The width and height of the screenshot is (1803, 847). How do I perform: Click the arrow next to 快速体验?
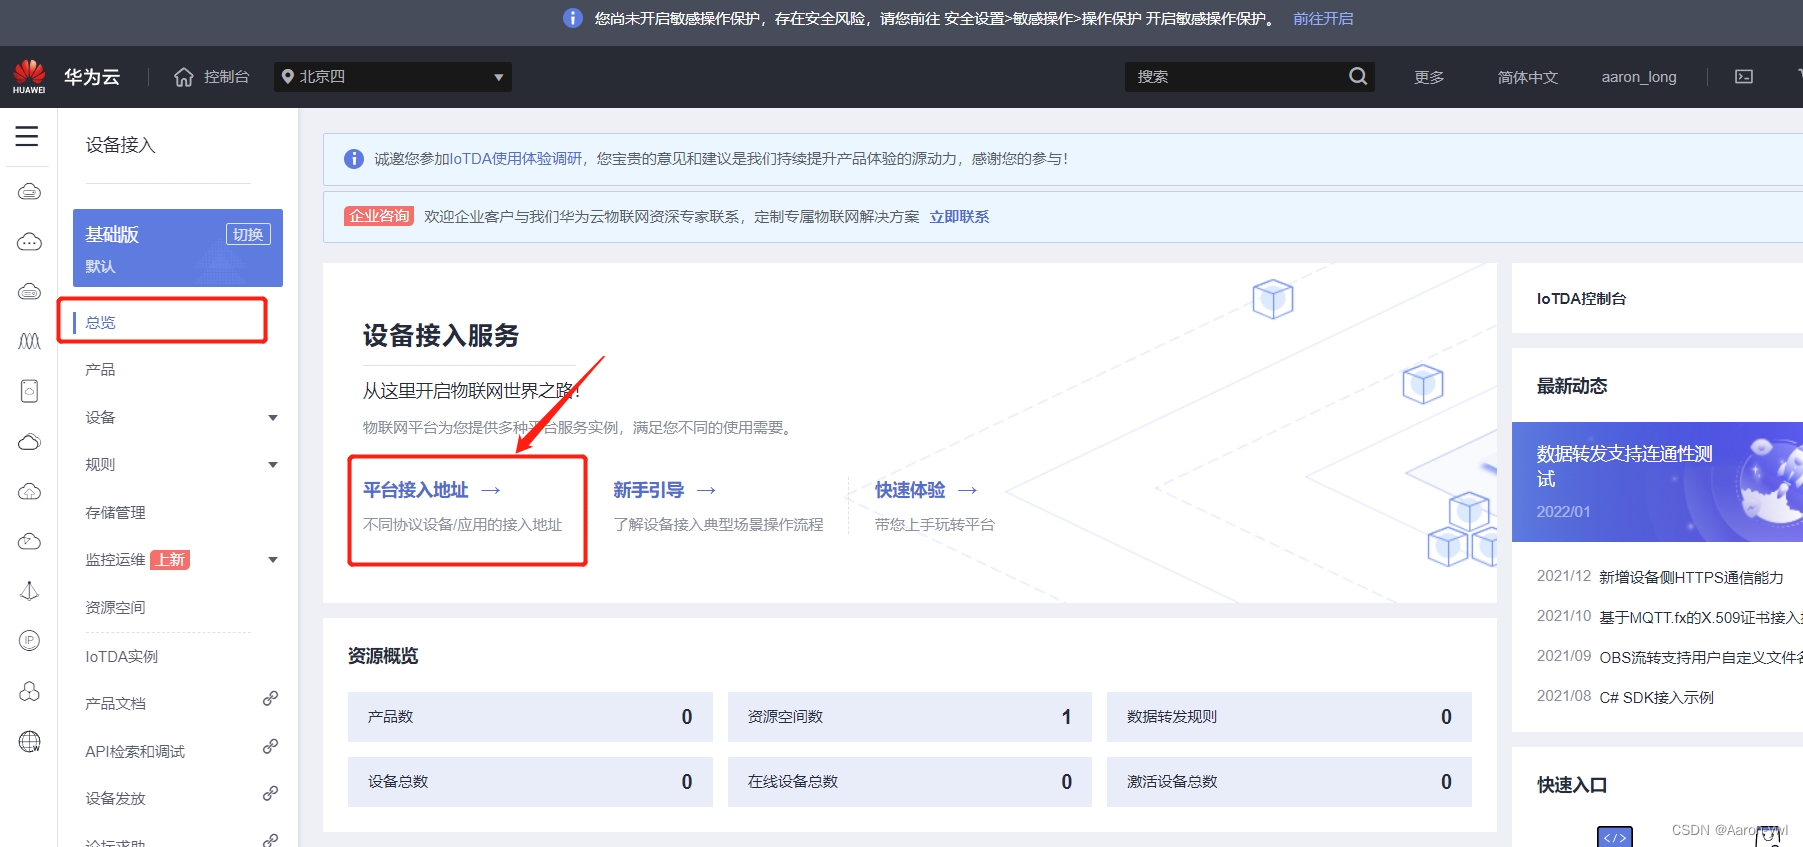point(967,490)
